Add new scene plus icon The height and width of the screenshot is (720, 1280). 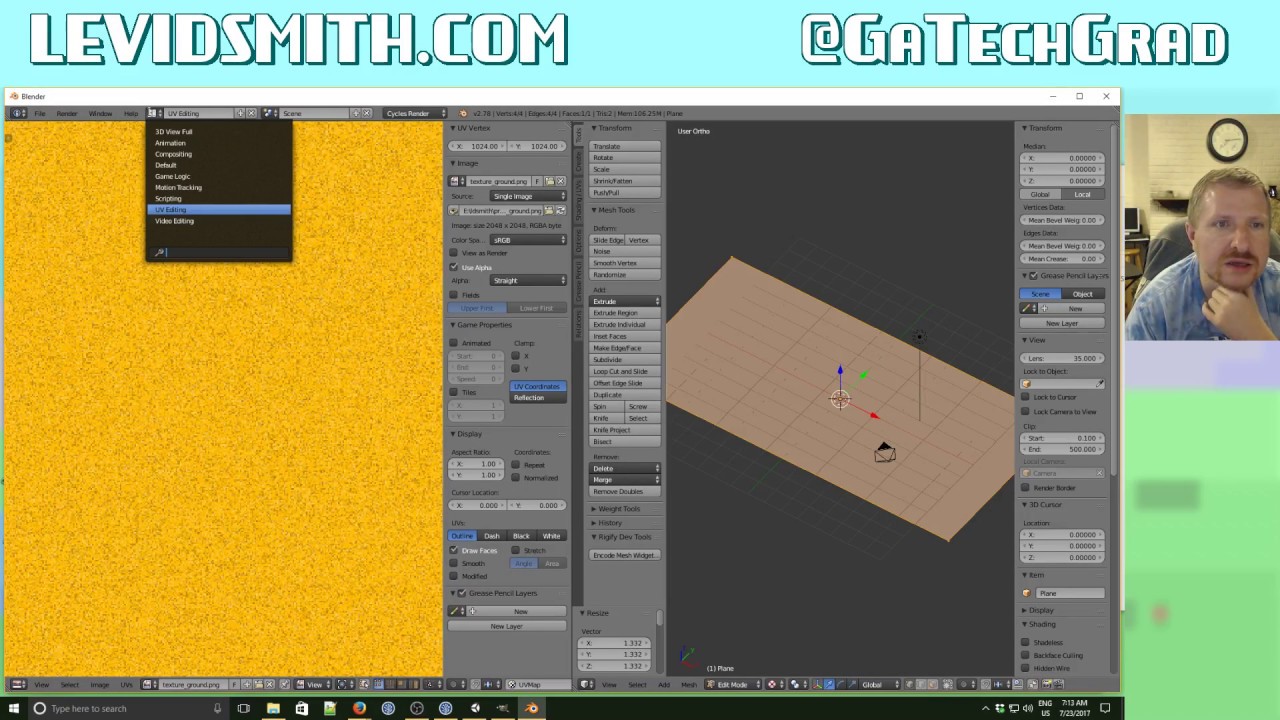pos(356,113)
